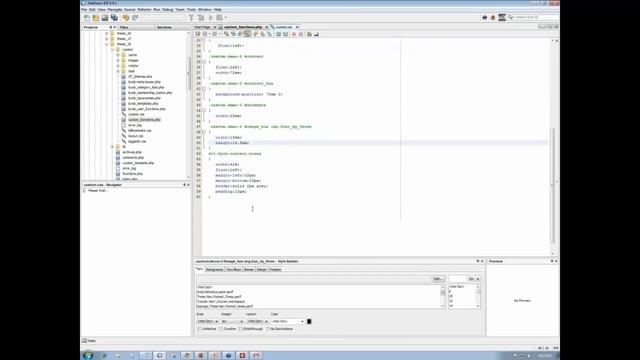Click the Windows Start button
Screen dimensions: 640x360
(x=88, y=356)
